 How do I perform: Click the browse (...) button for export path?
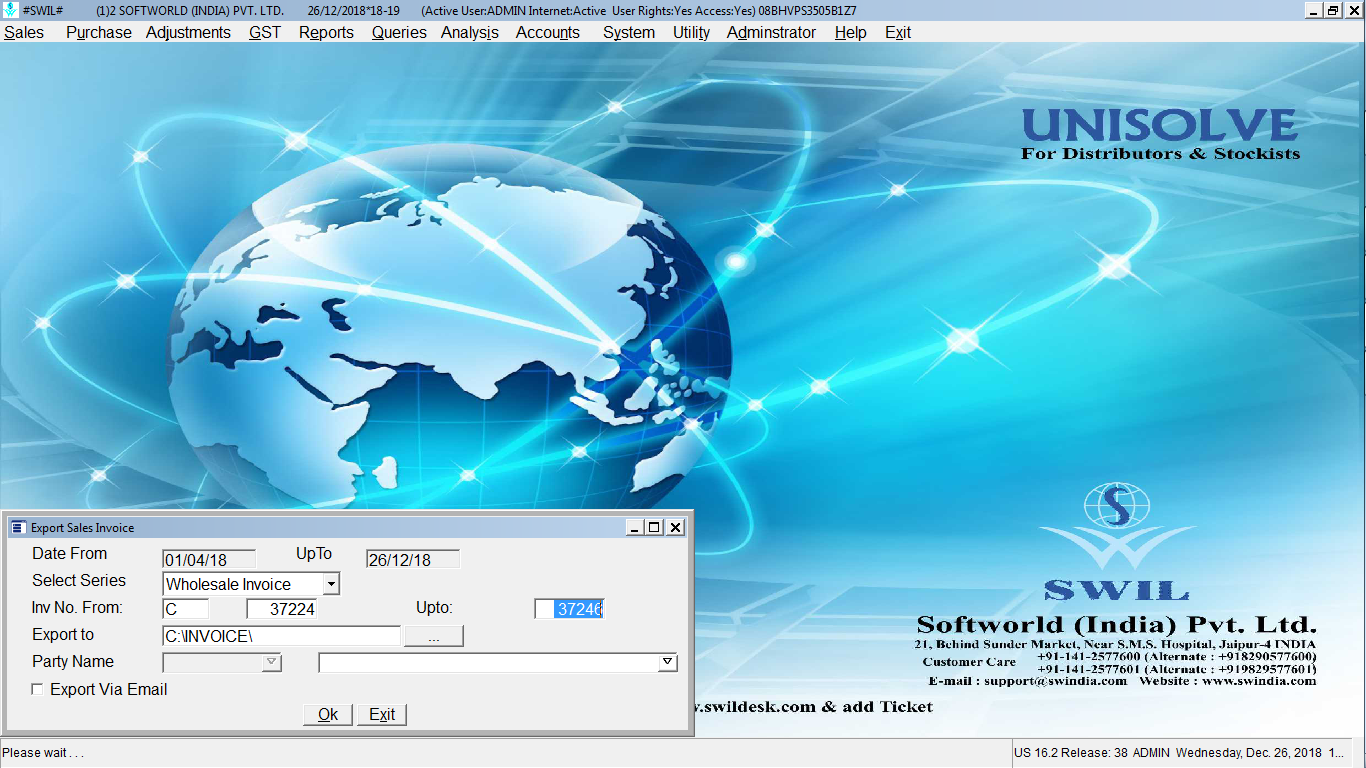(x=433, y=636)
